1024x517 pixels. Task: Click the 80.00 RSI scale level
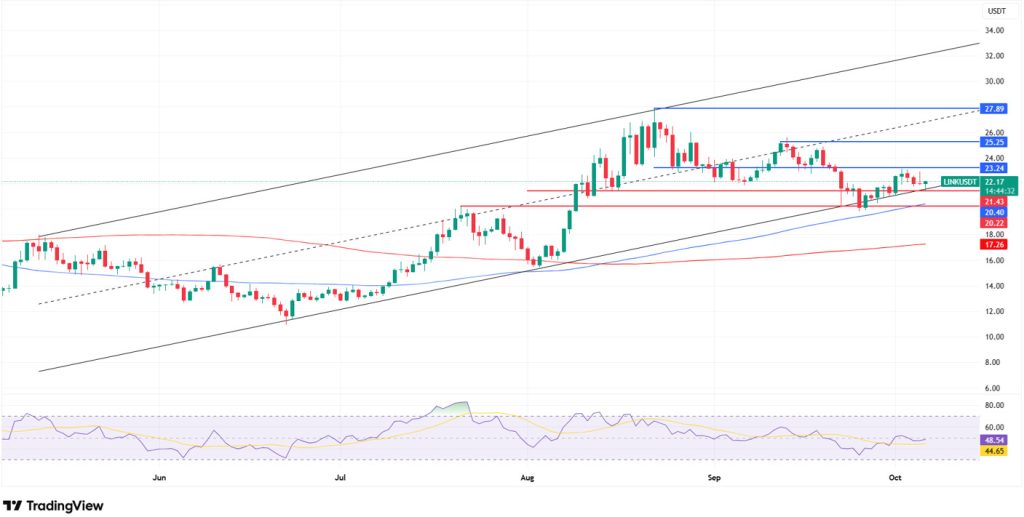(x=994, y=406)
